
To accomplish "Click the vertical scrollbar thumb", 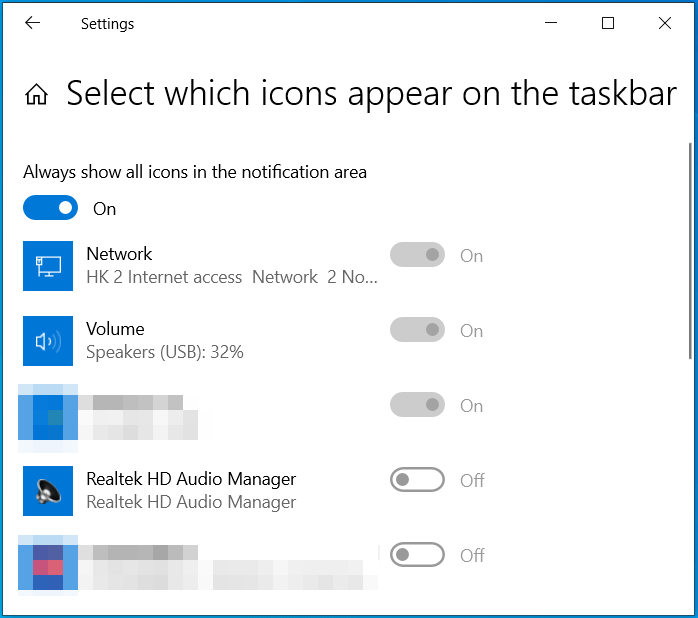I will tap(690, 250).
